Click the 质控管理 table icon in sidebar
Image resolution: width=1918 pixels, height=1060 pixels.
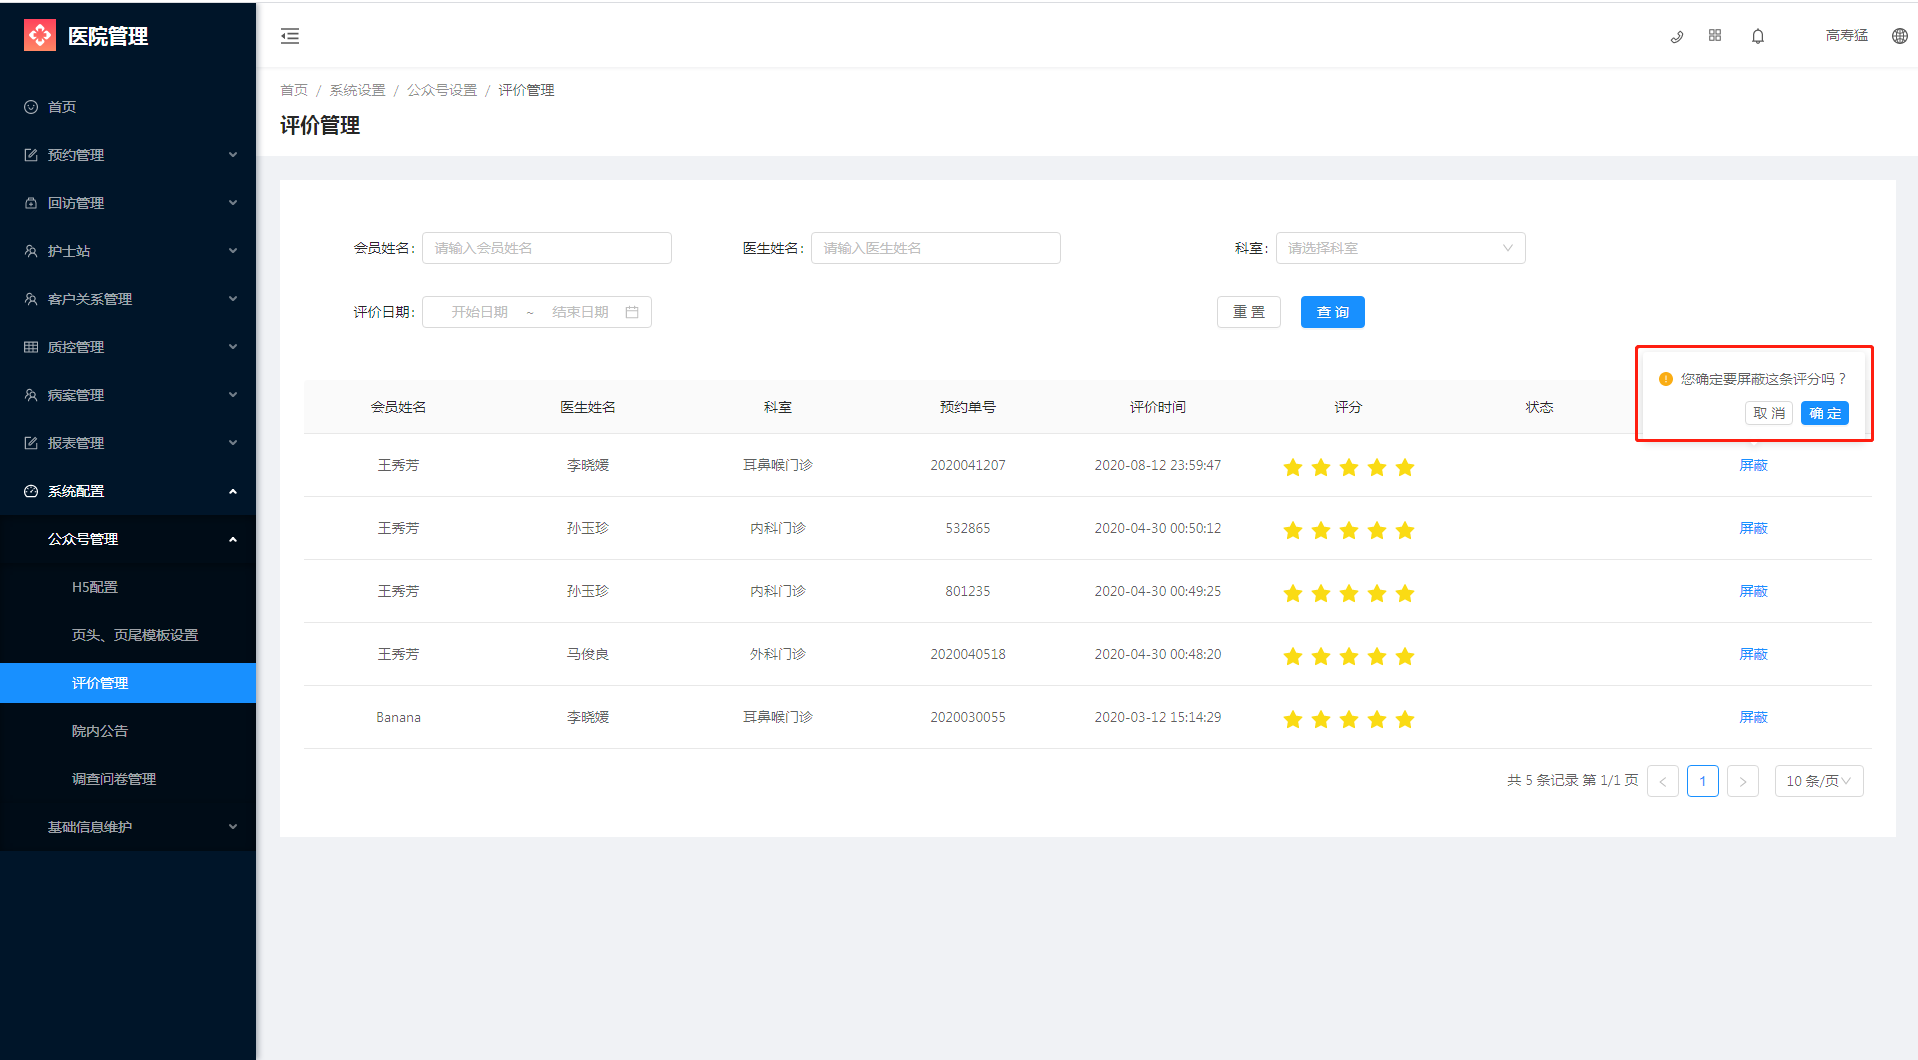tap(31, 347)
